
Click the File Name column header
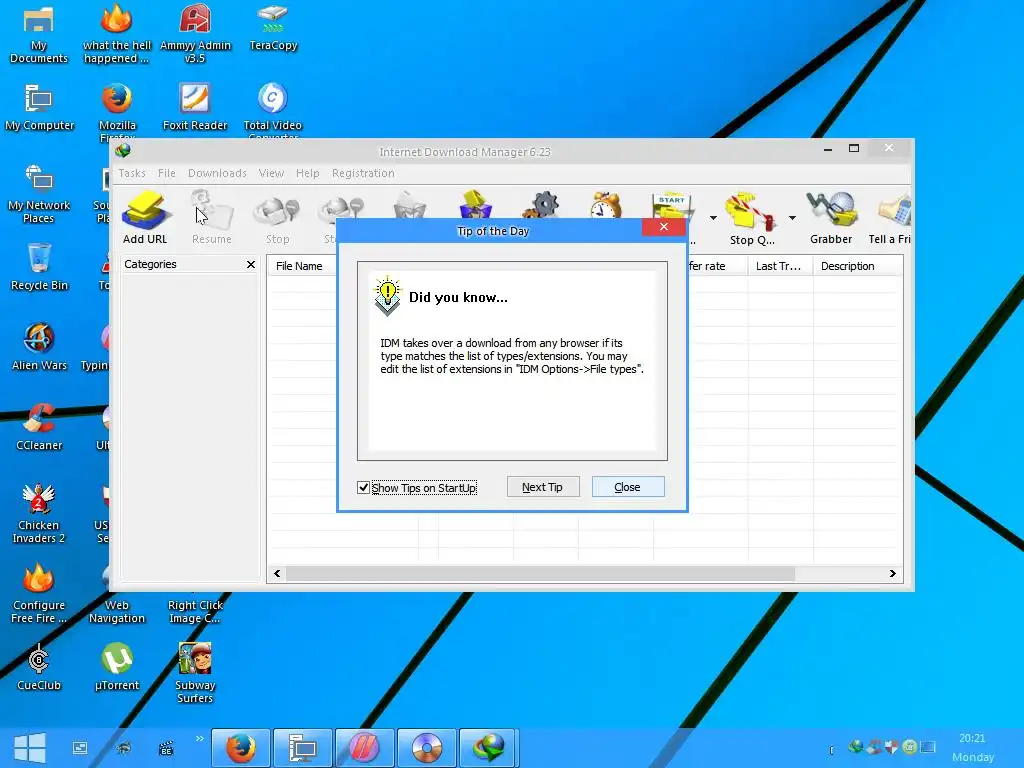click(301, 266)
